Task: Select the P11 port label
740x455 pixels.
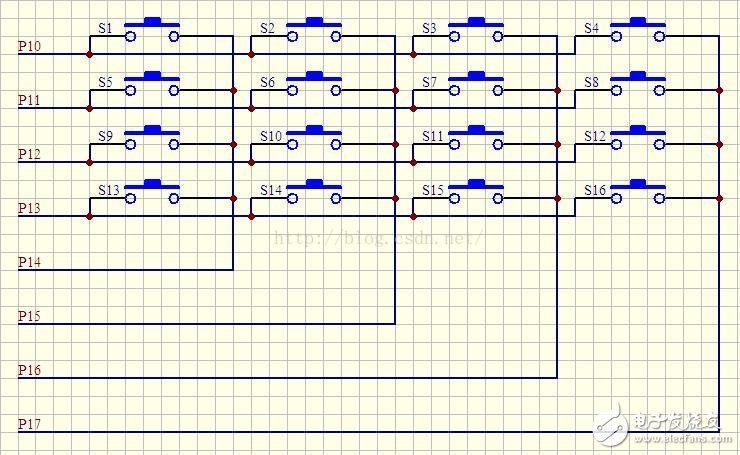Action: click(30, 100)
